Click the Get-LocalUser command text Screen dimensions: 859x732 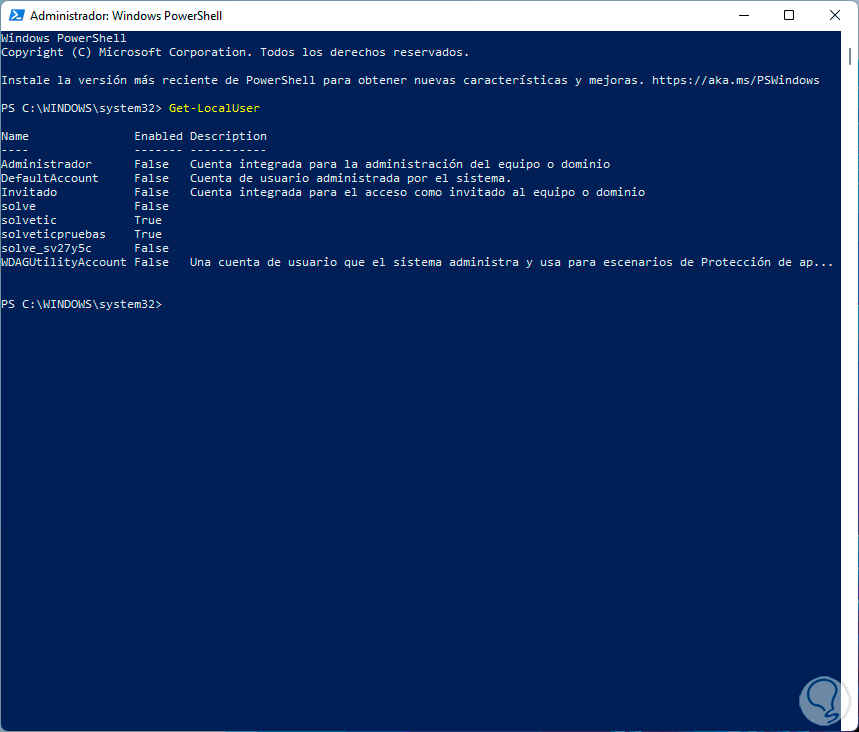(214, 108)
